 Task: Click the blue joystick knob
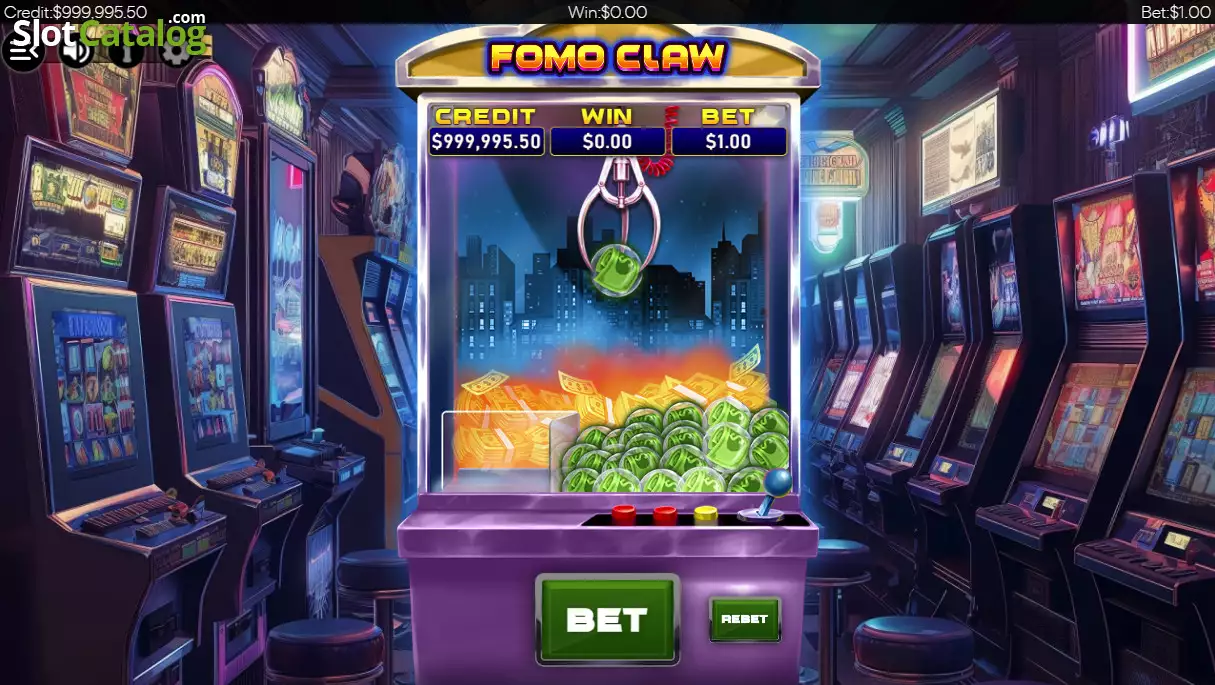pyautogui.click(x=778, y=482)
